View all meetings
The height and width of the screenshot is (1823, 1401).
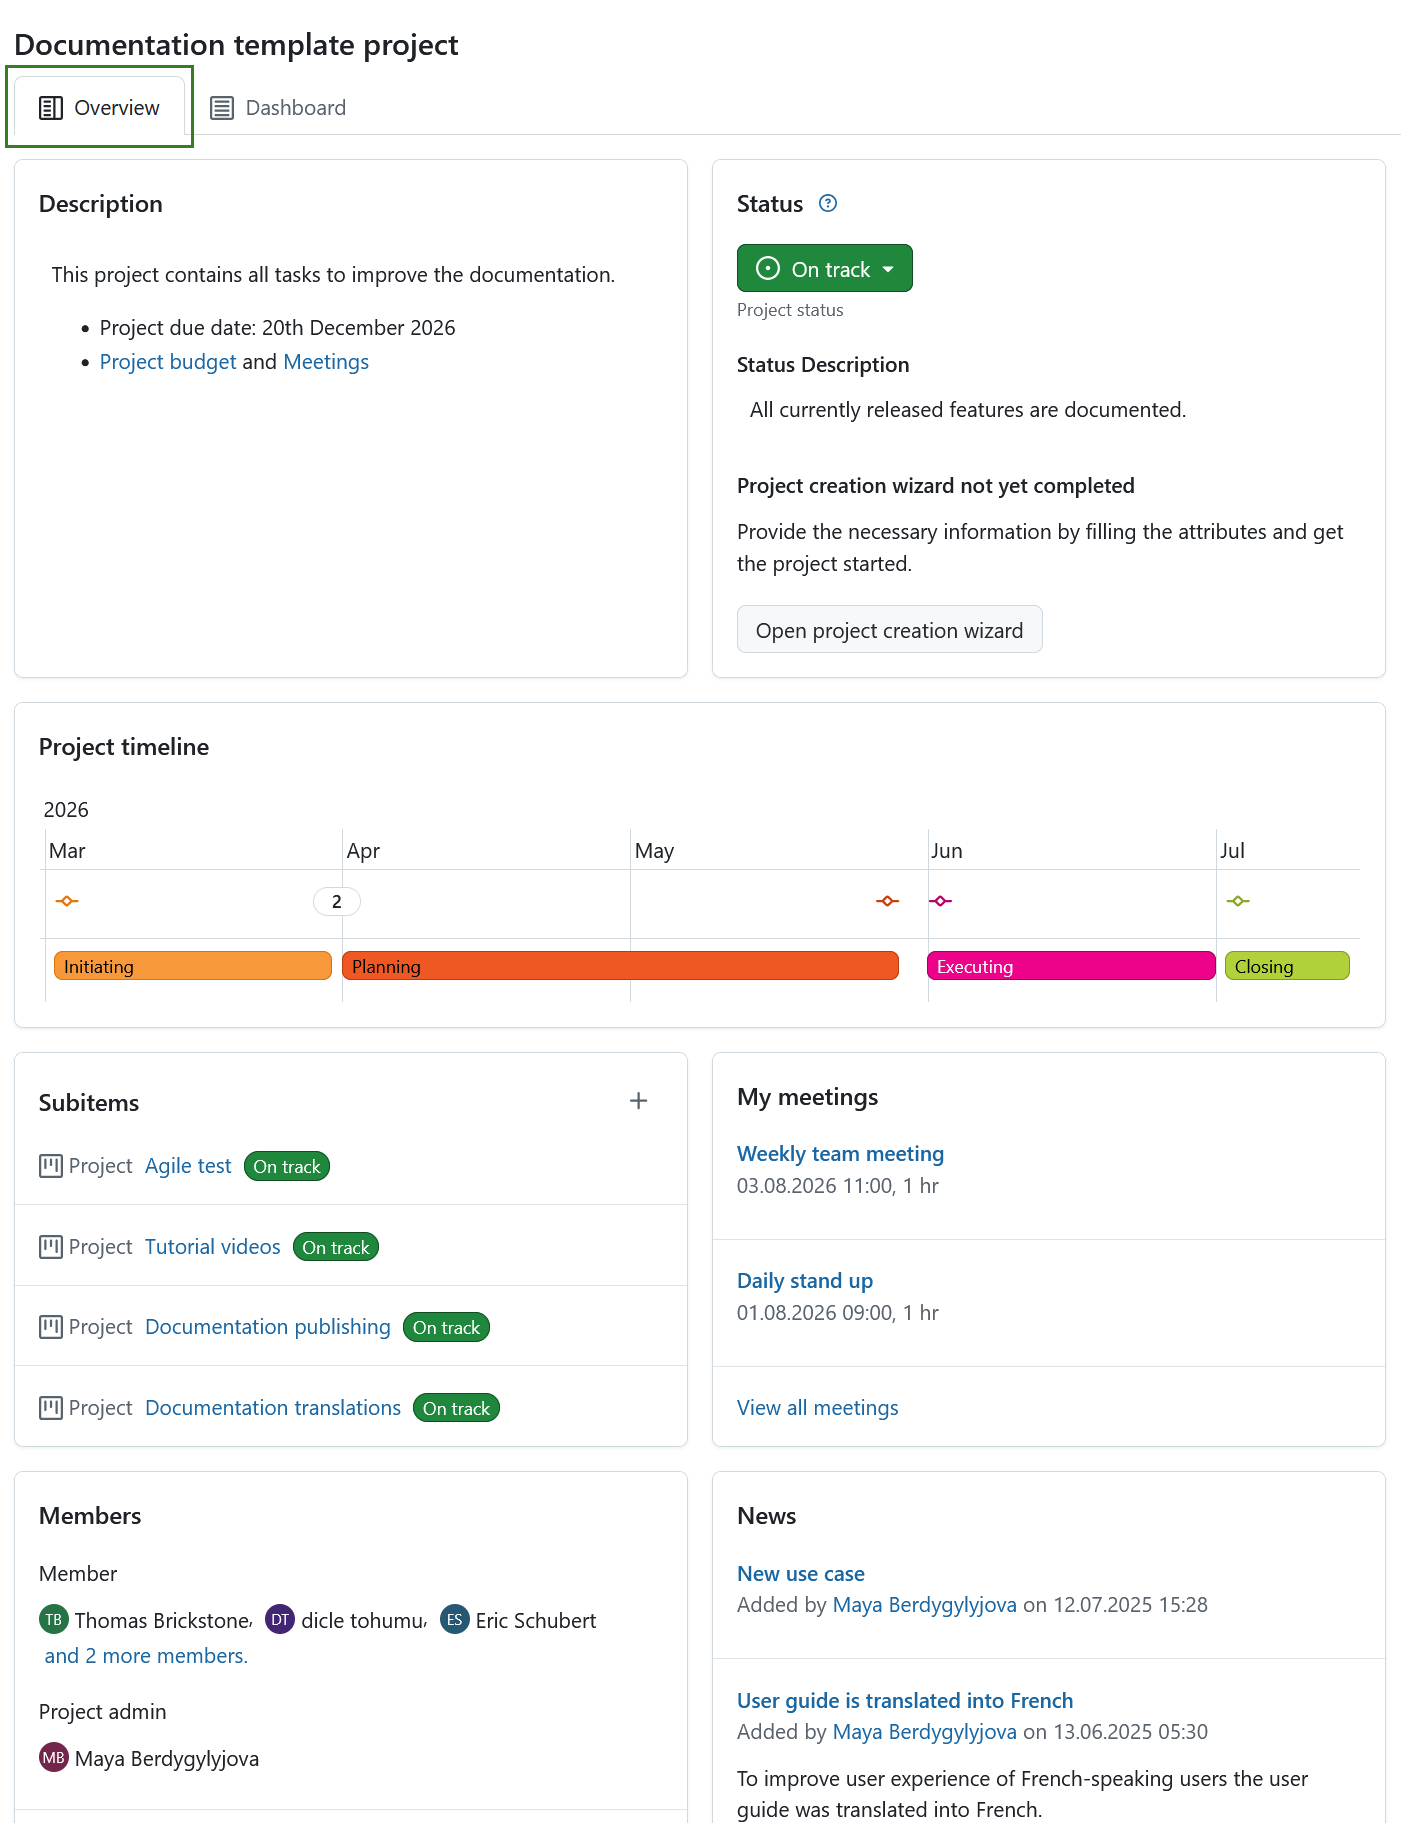(x=818, y=1408)
